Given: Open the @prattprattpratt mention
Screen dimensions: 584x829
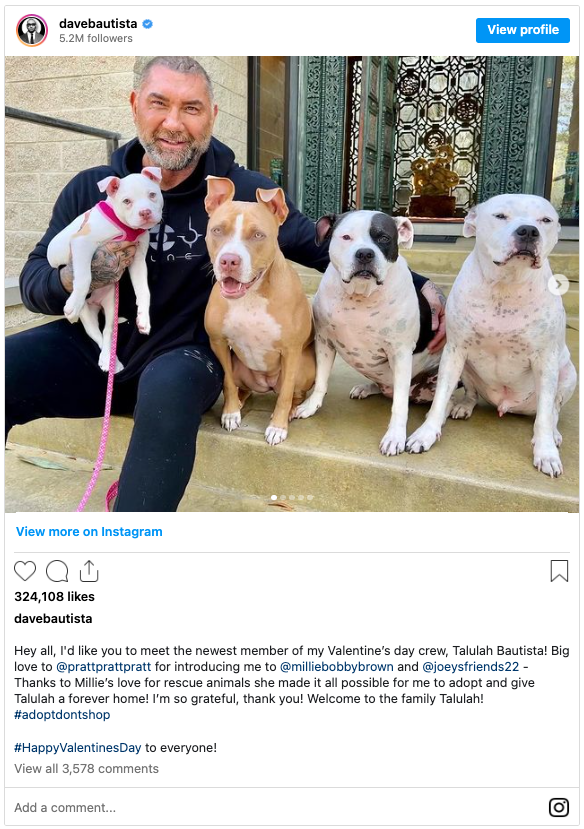Looking at the screenshot, I should tap(104, 667).
